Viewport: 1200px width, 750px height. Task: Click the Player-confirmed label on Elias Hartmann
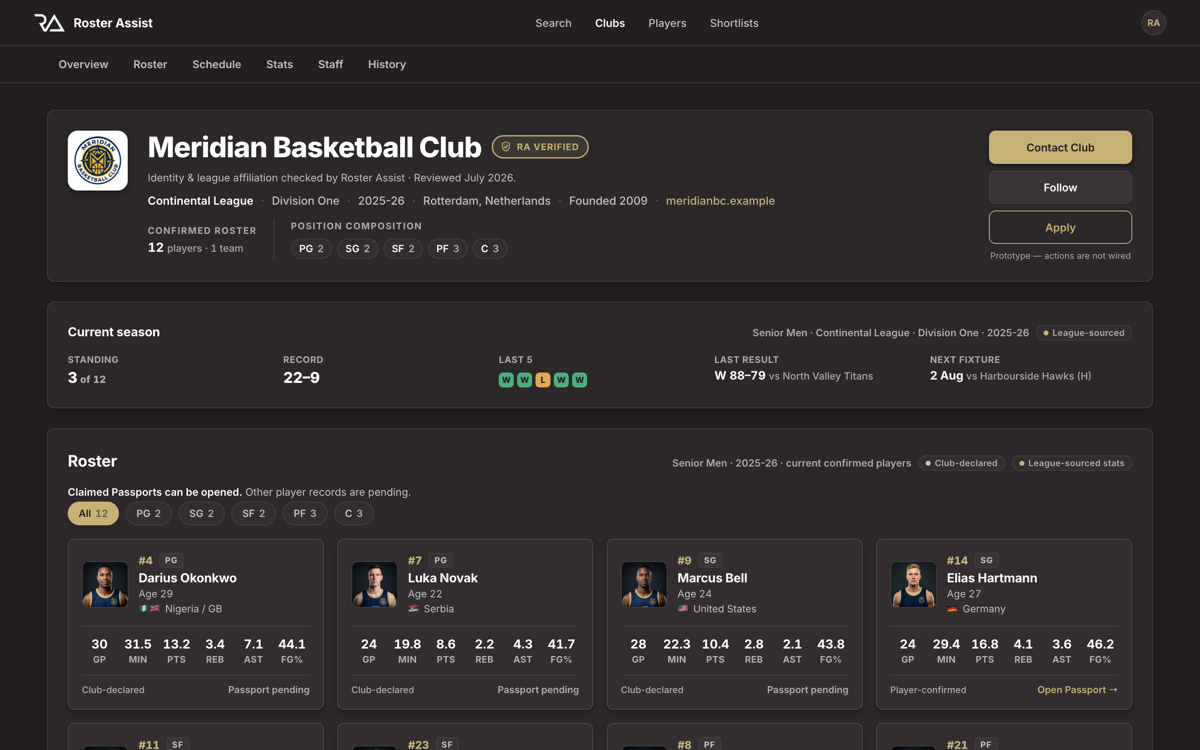928,690
